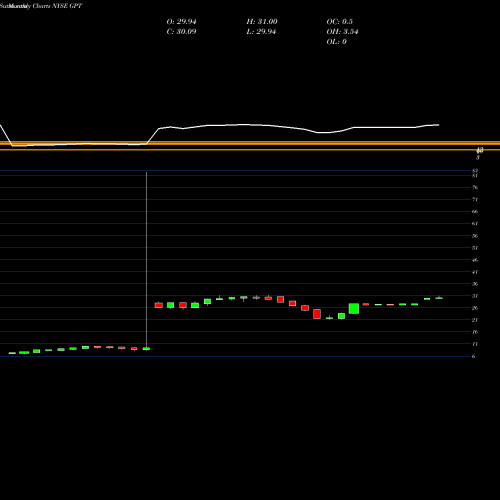
Task: Click the tall white vertical wick spike
Action: (x=146, y=260)
